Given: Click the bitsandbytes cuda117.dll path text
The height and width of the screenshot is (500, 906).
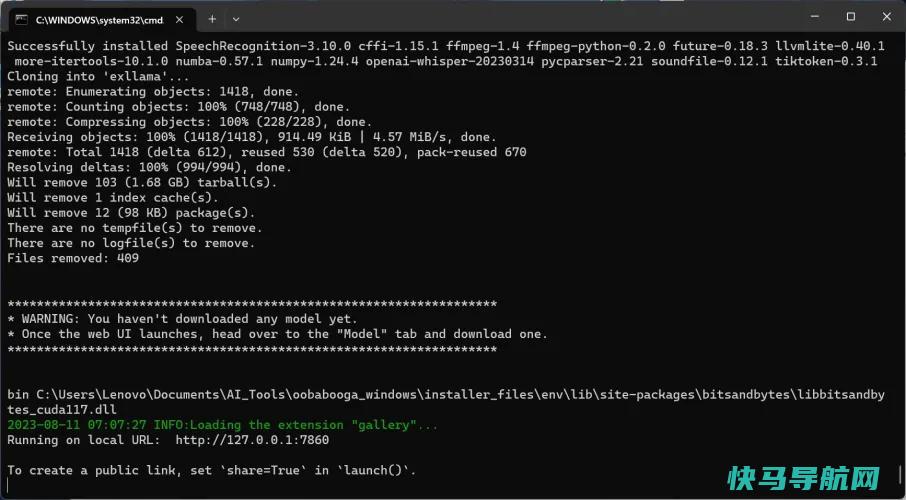Looking at the screenshot, I should point(445,402).
